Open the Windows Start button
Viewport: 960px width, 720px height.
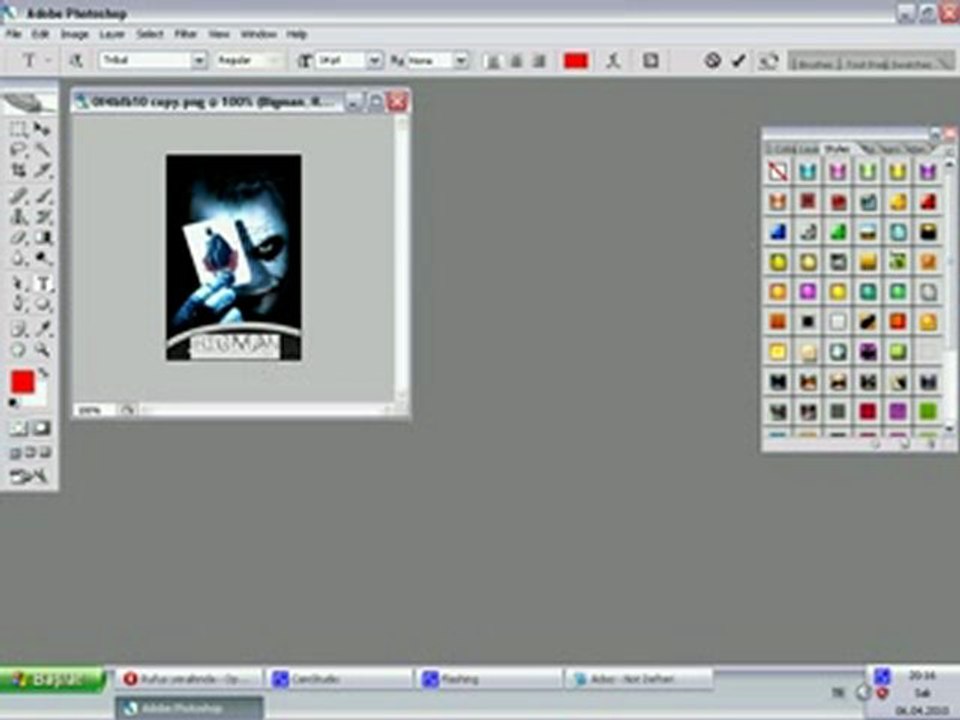point(53,680)
